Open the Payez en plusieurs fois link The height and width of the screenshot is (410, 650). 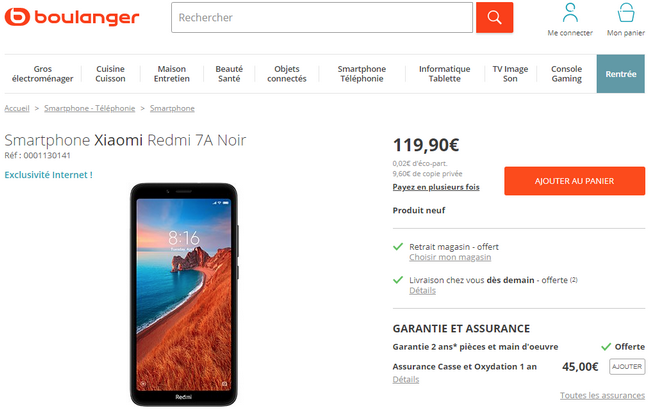pos(436,187)
